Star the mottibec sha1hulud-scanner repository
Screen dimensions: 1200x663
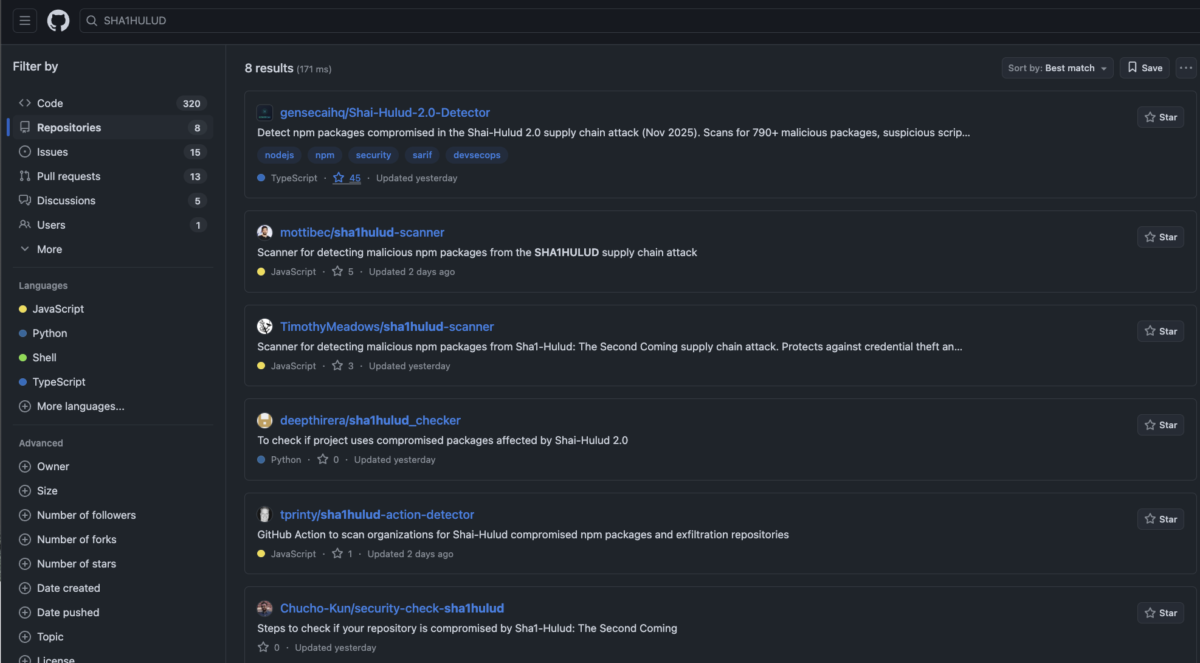point(1159,237)
